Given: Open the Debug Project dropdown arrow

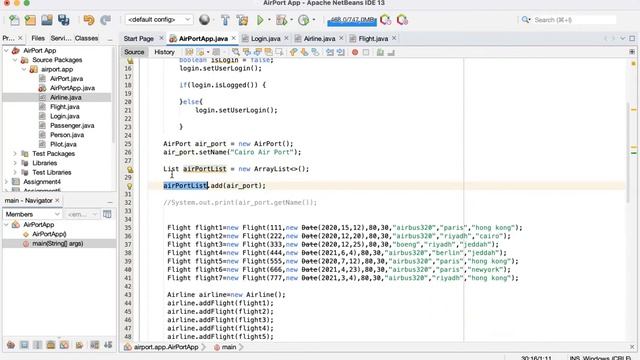Looking at the screenshot, I should 291,20.
